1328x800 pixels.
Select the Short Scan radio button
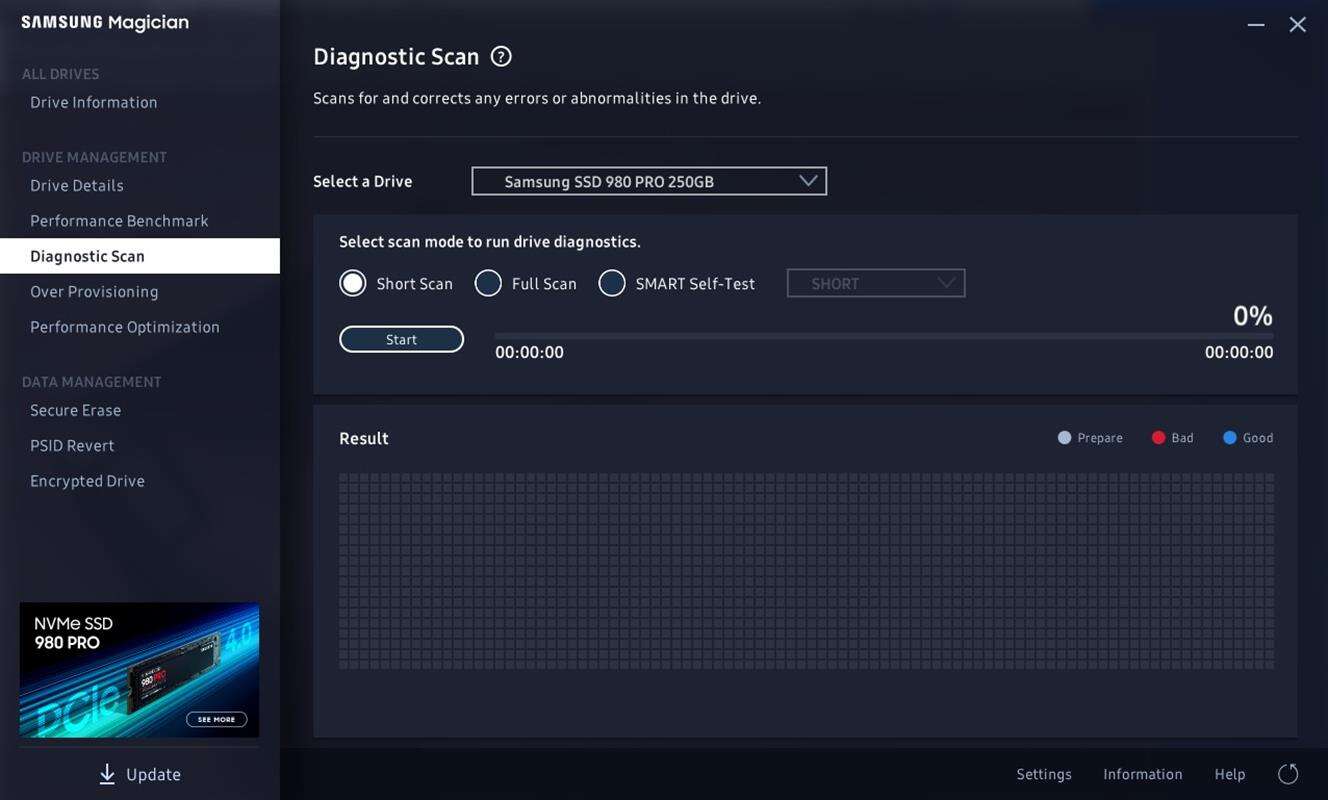tap(353, 284)
